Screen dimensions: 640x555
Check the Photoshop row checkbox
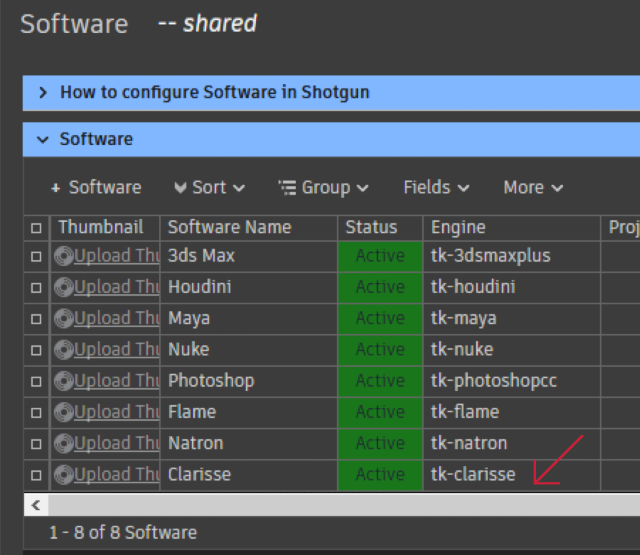click(36, 382)
